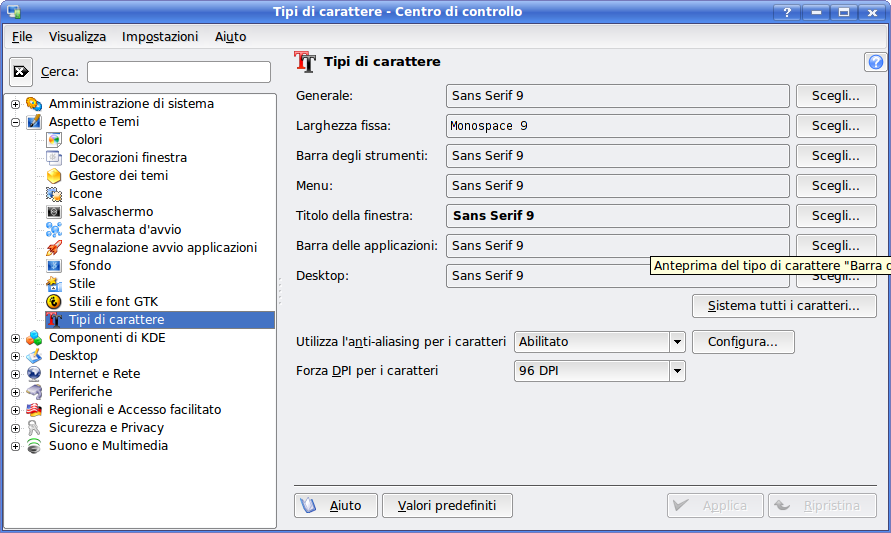891x533 pixels.
Task: Click Scegli for the Generale font
Action: point(835,96)
